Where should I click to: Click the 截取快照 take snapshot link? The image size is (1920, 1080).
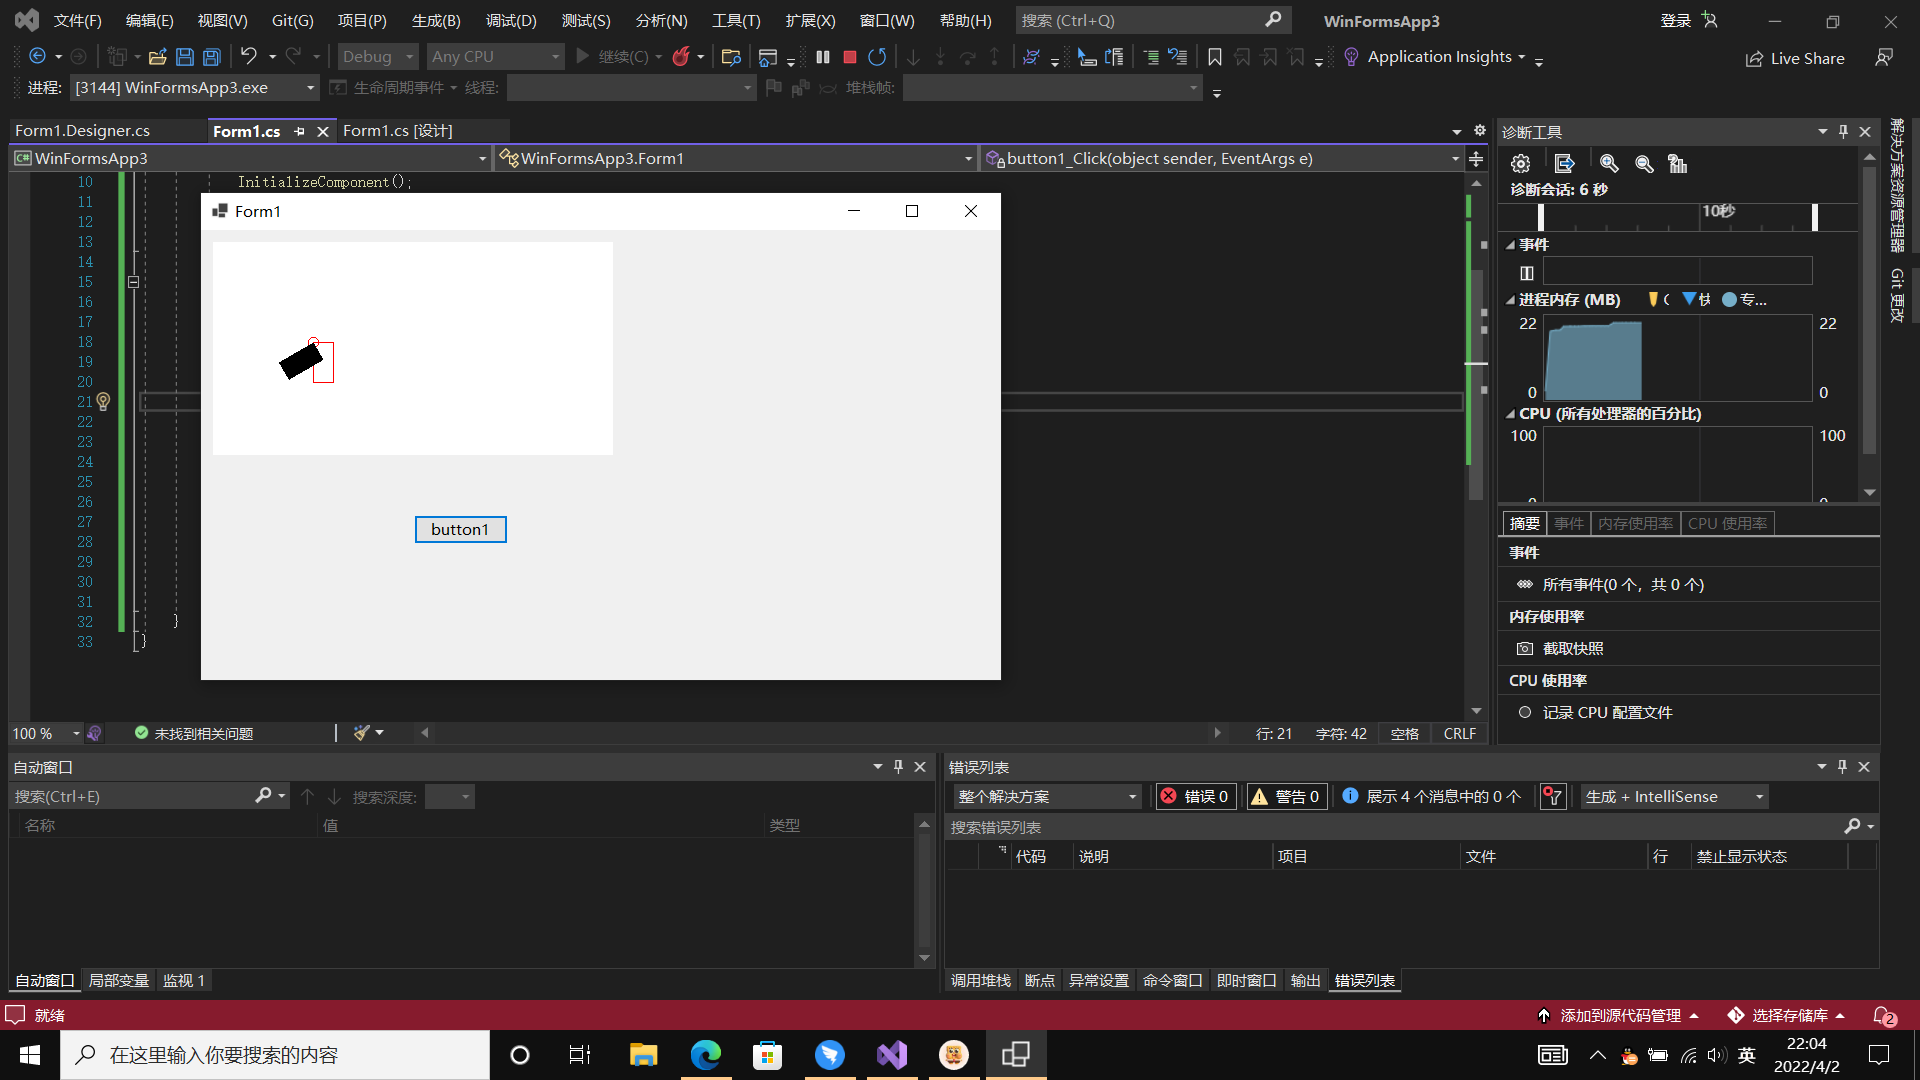[x=1572, y=648]
